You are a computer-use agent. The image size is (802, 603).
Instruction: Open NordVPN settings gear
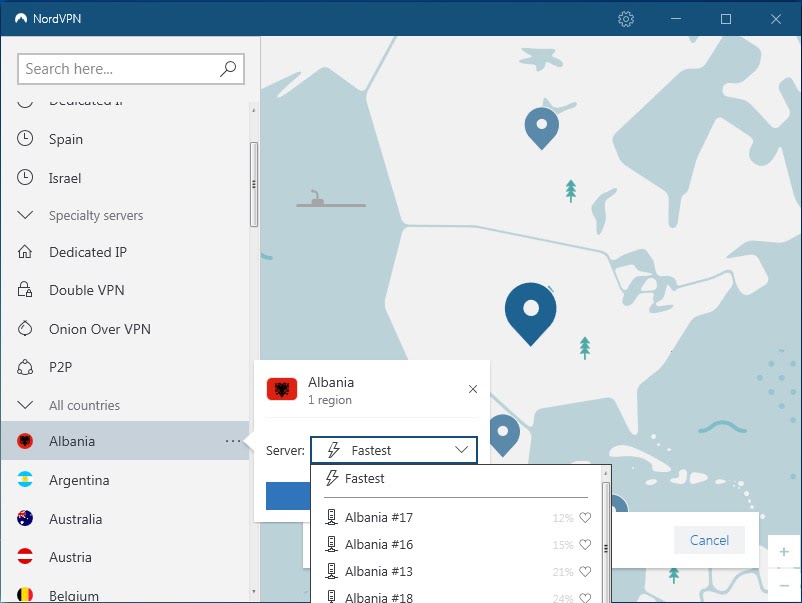coord(626,19)
